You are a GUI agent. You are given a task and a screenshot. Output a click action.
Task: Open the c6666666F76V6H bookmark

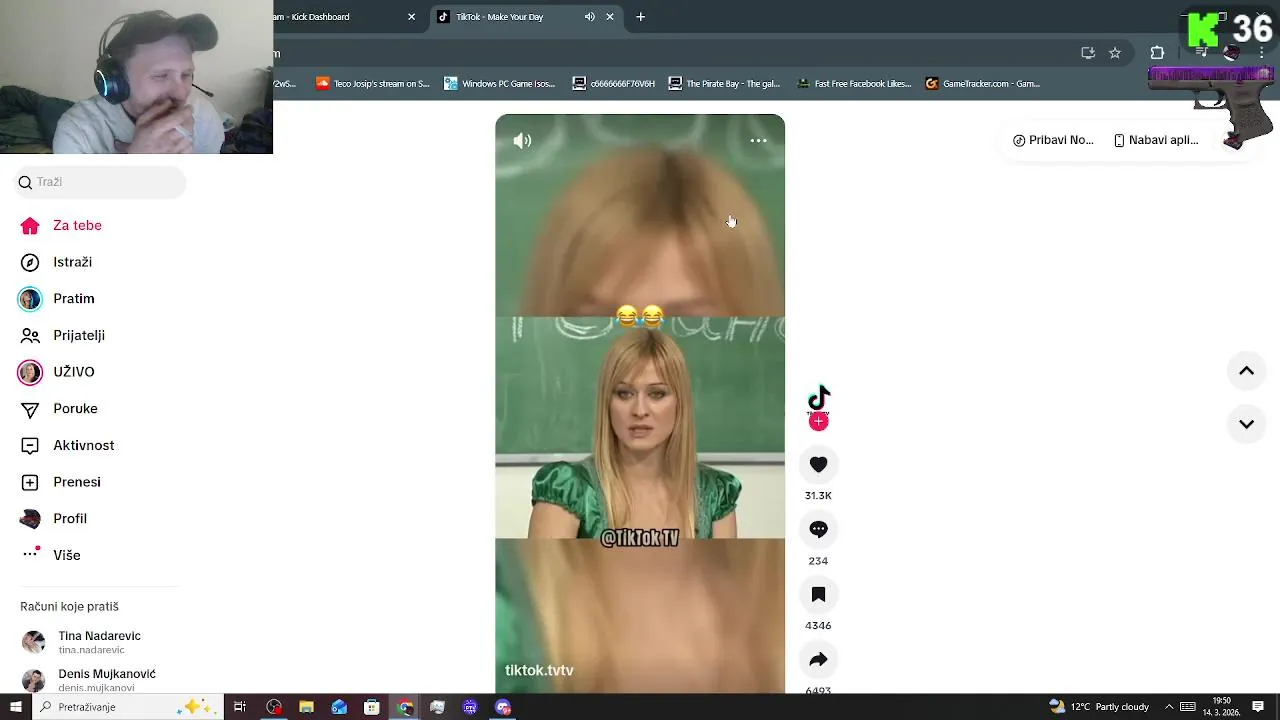[x=614, y=84]
